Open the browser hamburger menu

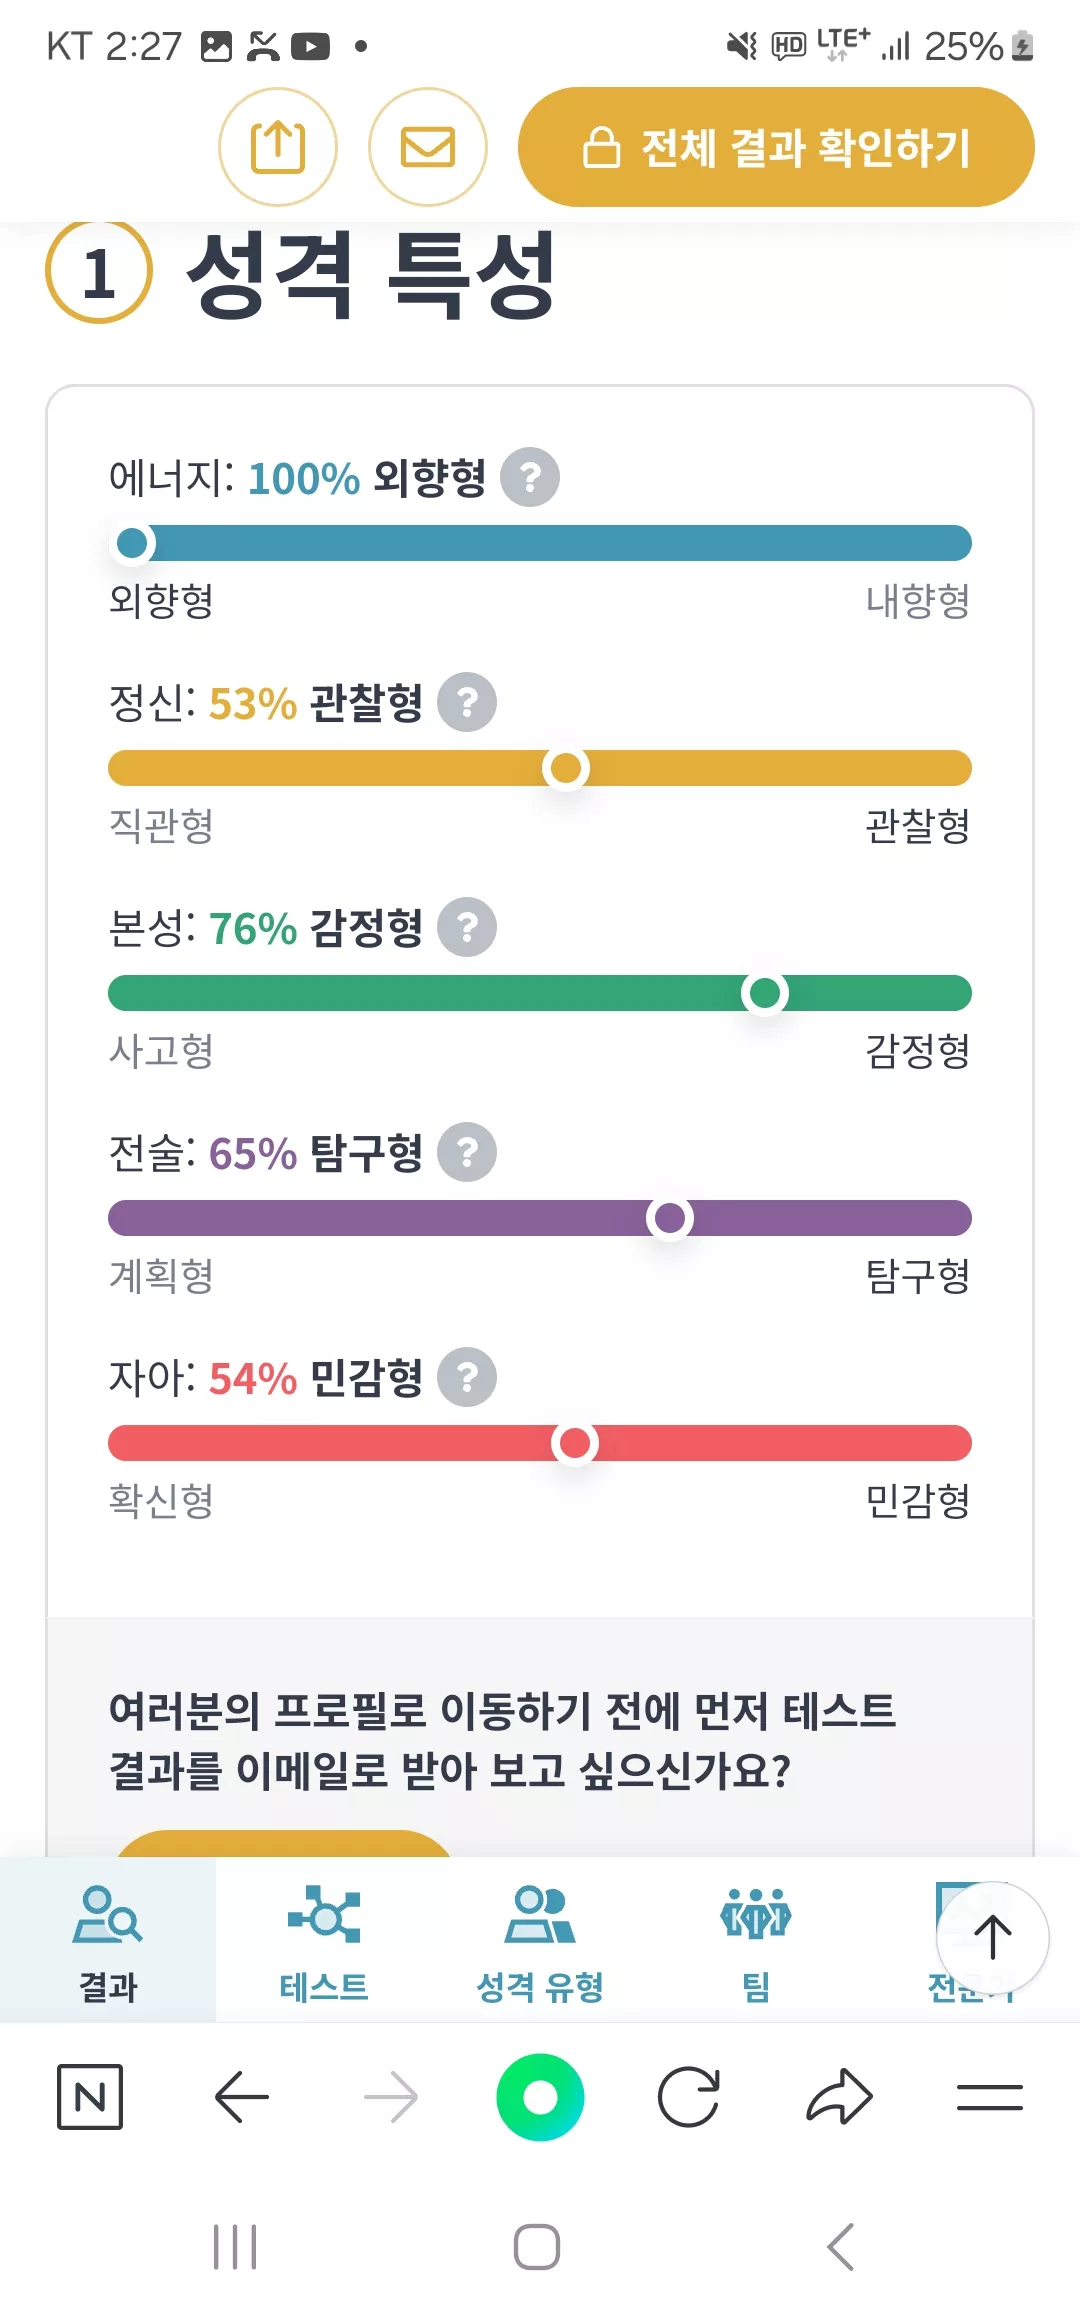(990, 2097)
